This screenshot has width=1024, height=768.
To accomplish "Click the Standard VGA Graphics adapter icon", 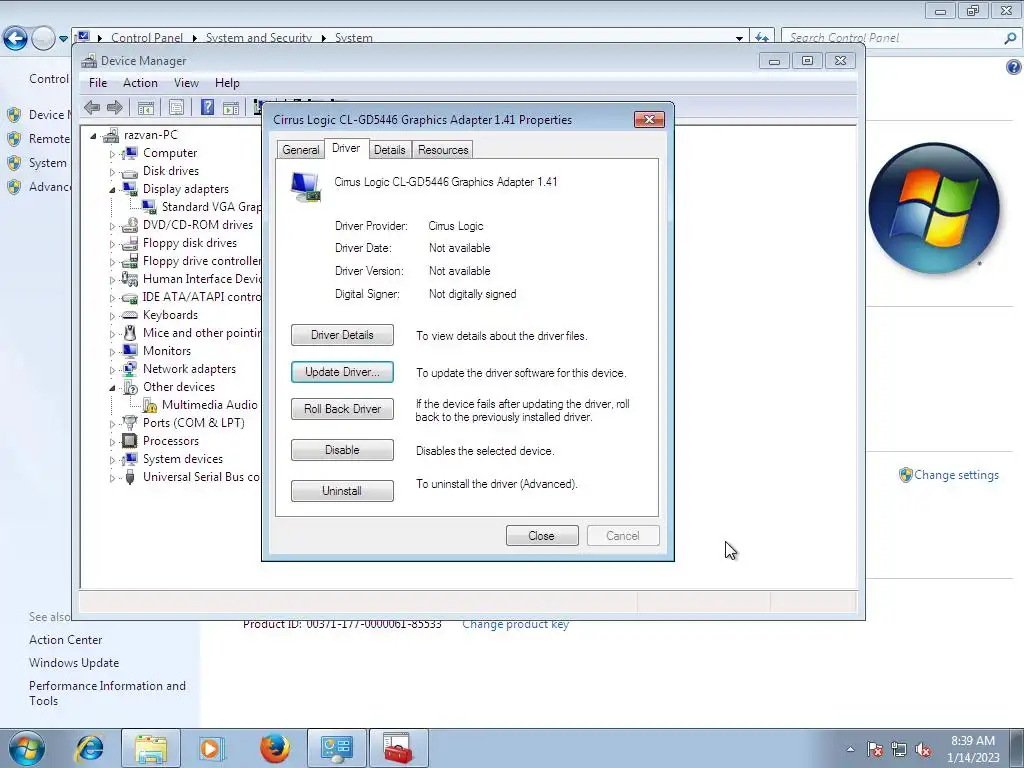I will (x=149, y=207).
